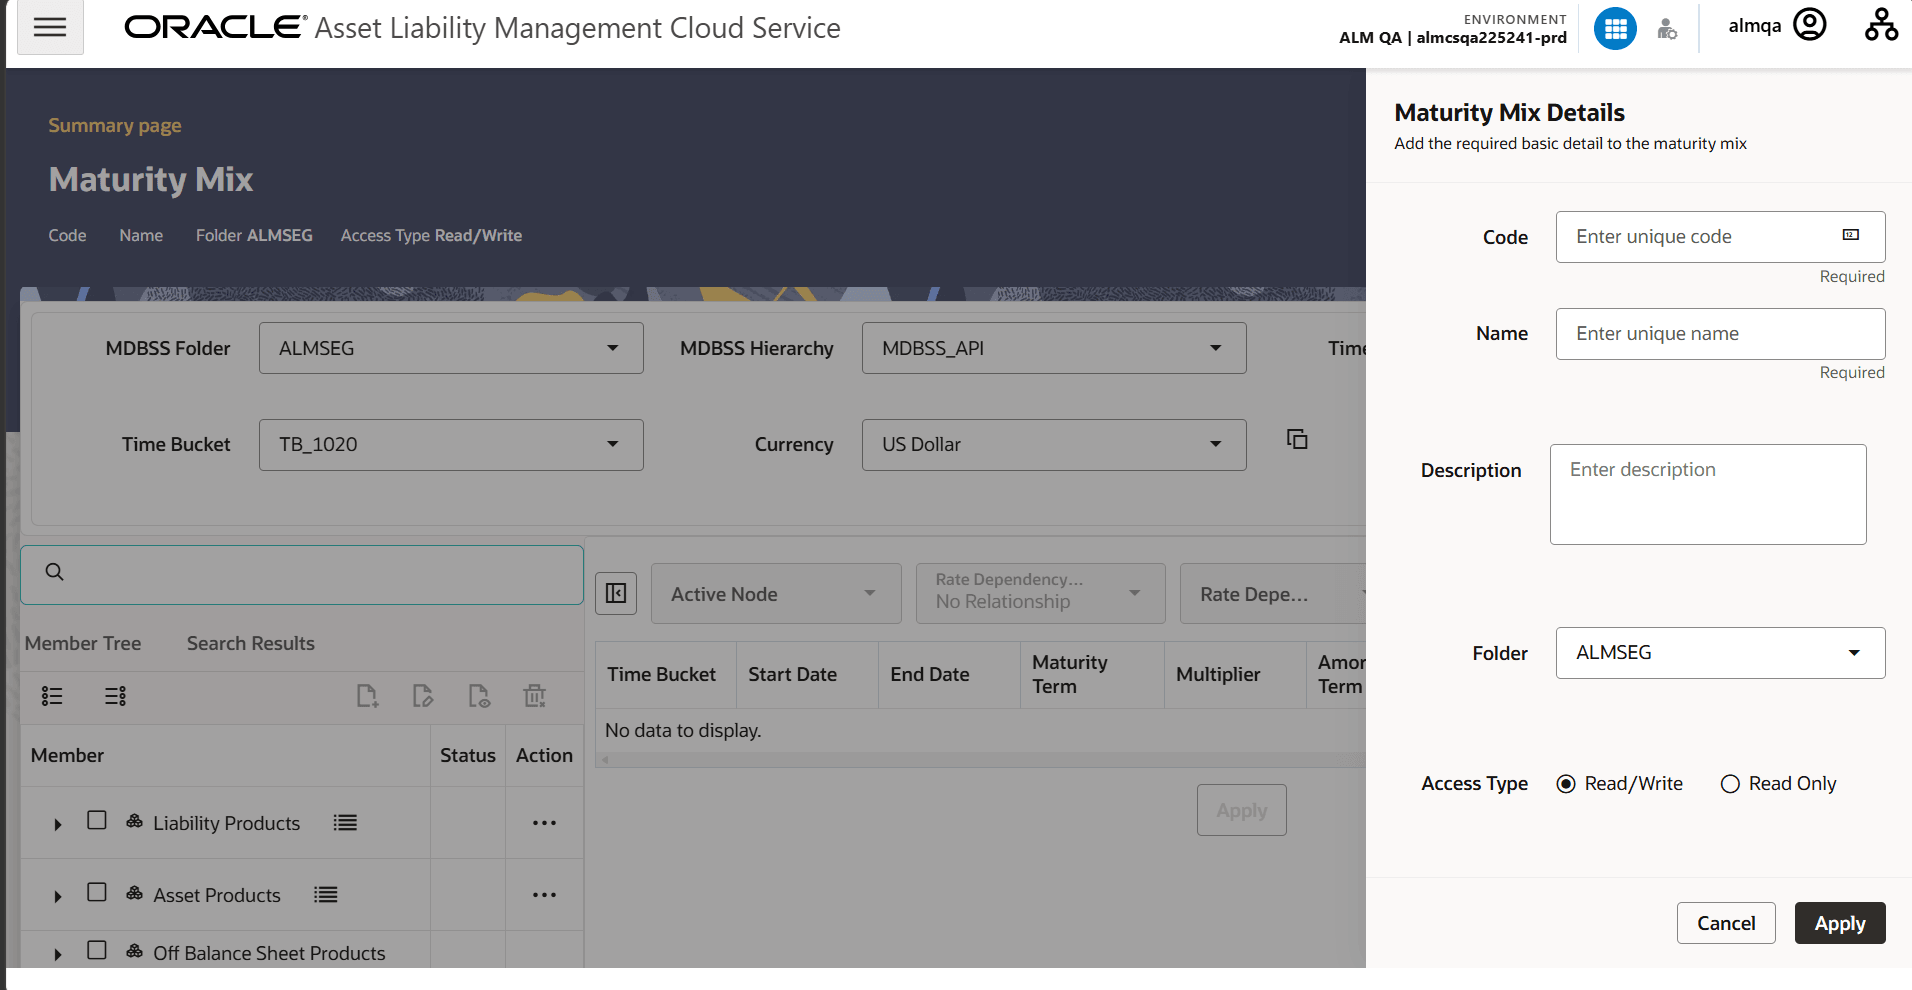Click the dark Apply button in details panel
Screen dimensions: 1912x990
[1840, 923]
